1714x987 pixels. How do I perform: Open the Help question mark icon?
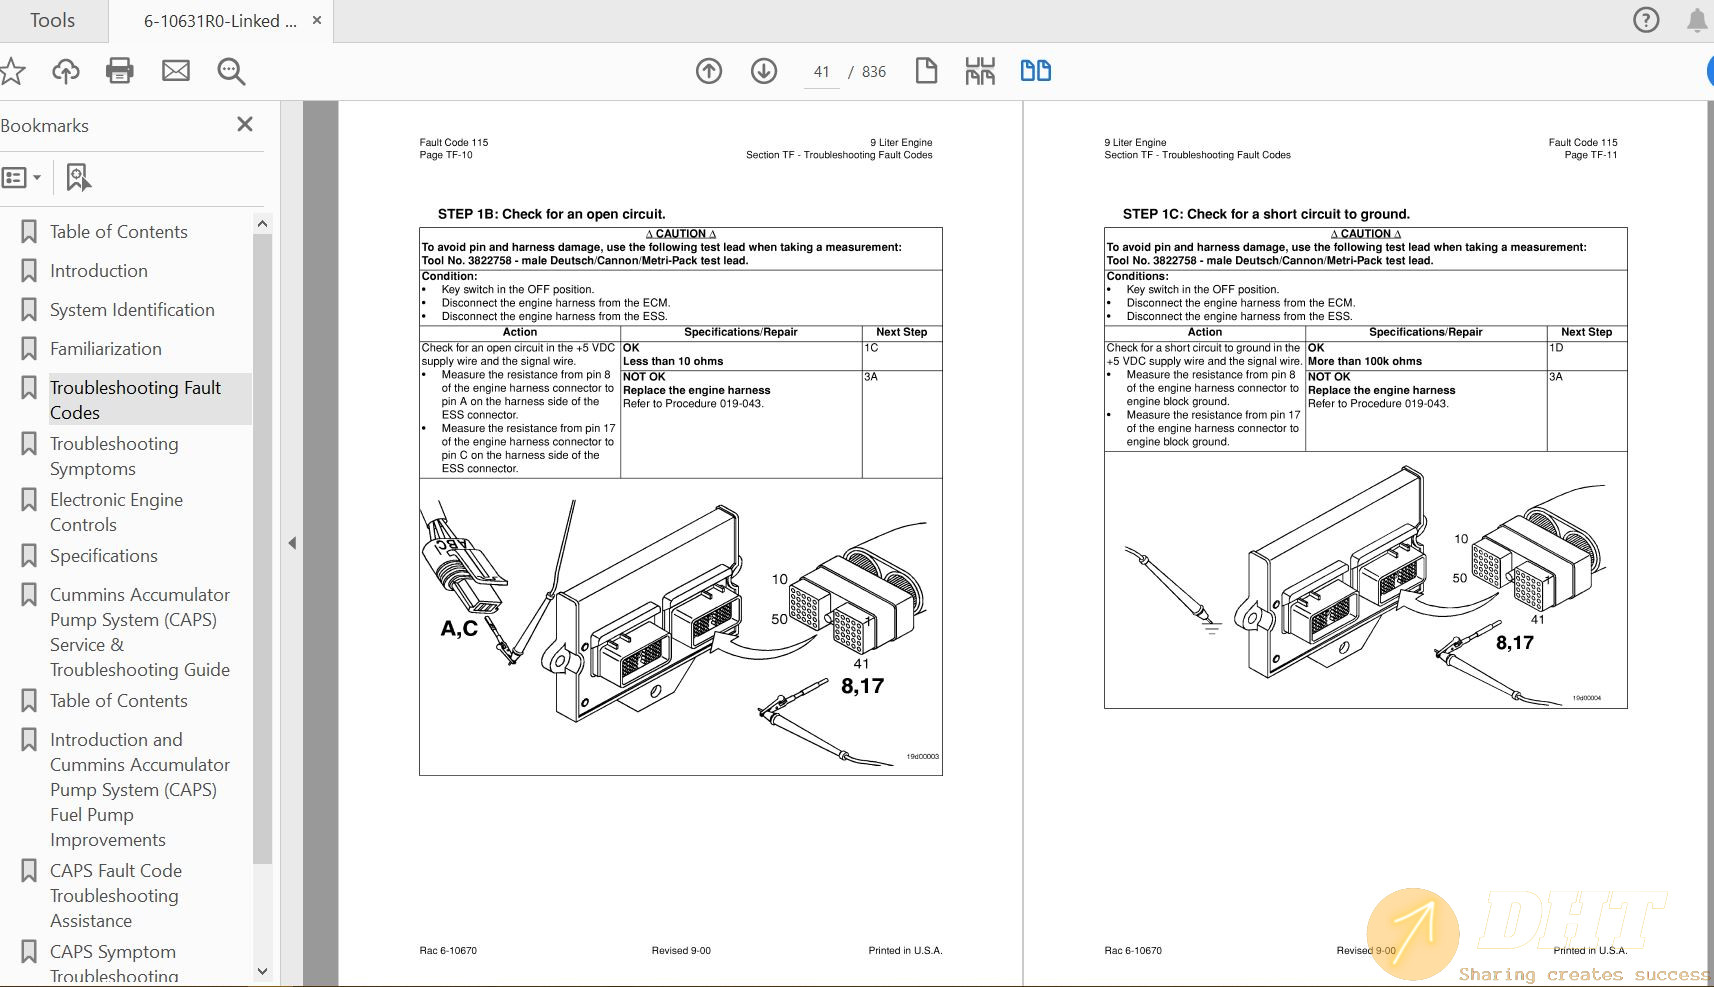[x=1645, y=20]
